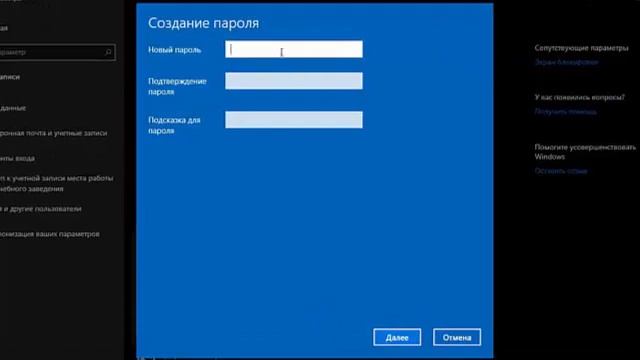Click 'Помогите усовершенствовать Windows' heading

[x=585, y=152]
